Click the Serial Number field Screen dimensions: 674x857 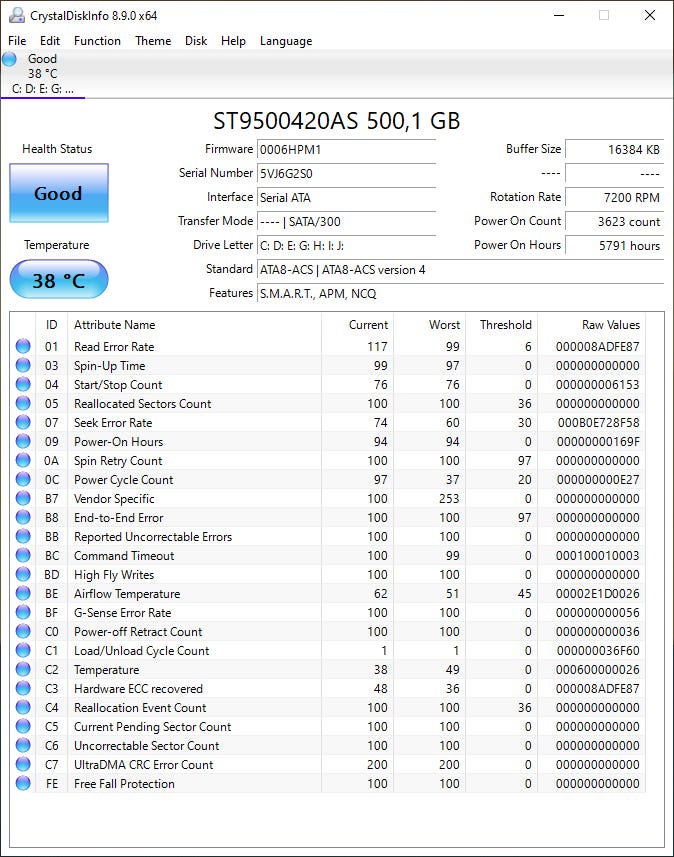coord(346,173)
